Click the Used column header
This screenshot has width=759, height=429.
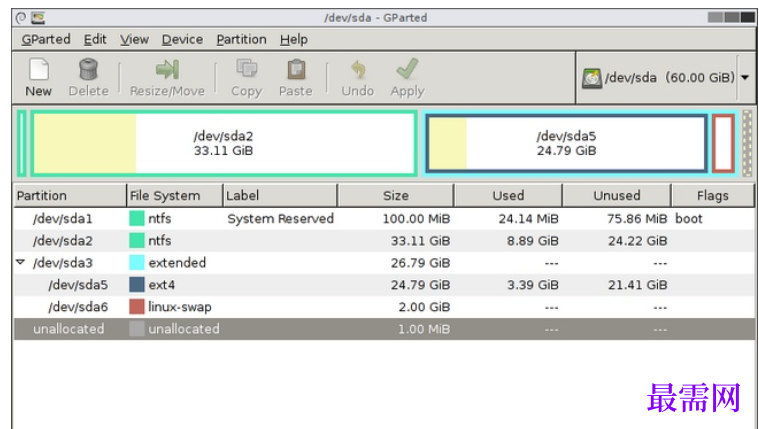[x=508, y=196]
